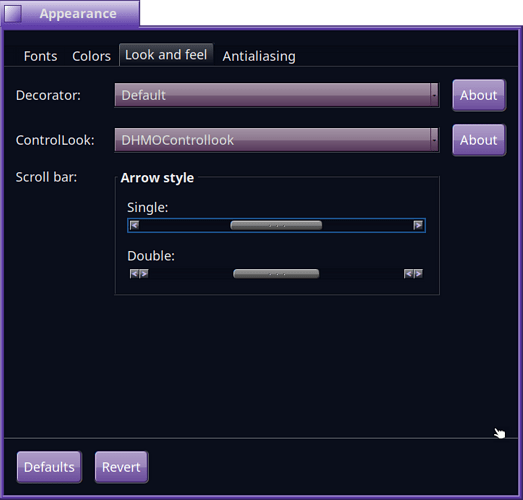Close the Appearance window via title square
Screen dimensions: 523x500
13,14
